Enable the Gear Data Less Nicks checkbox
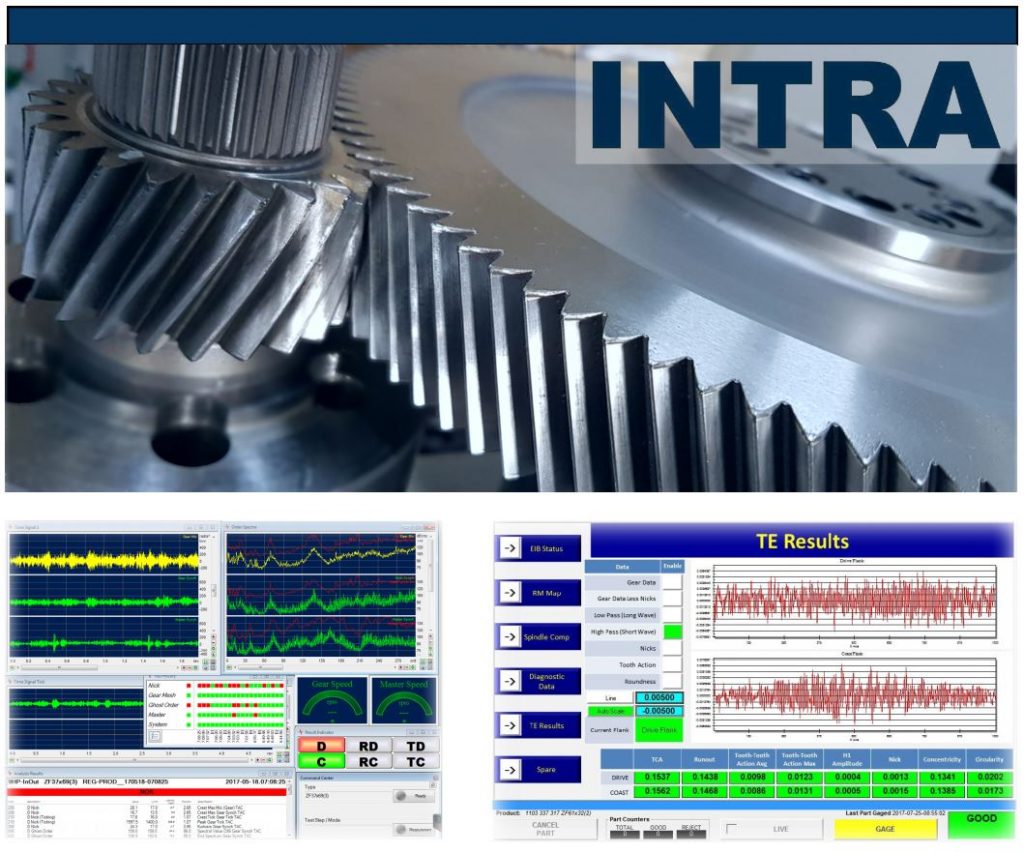The height and width of the screenshot is (853, 1024). (672, 598)
